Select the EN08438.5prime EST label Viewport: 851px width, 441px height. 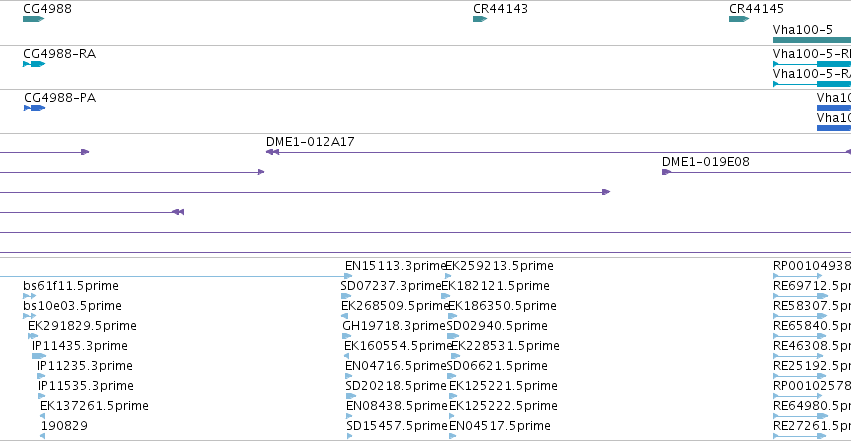coord(397,406)
